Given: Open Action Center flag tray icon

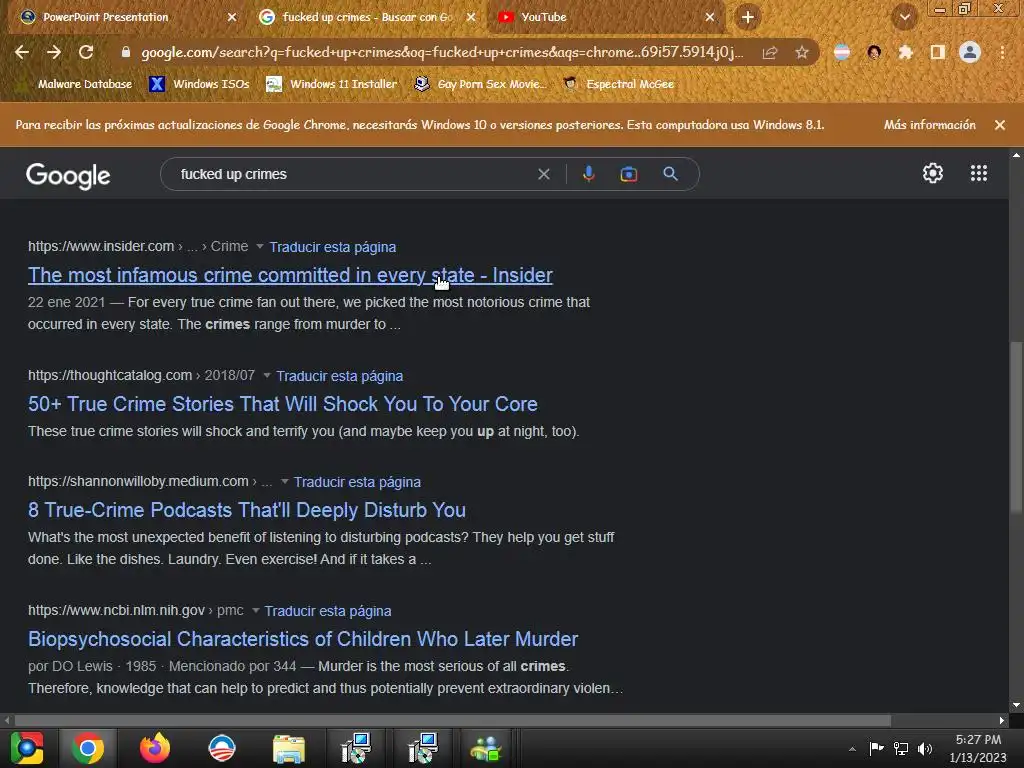Looking at the screenshot, I should (x=876, y=749).
